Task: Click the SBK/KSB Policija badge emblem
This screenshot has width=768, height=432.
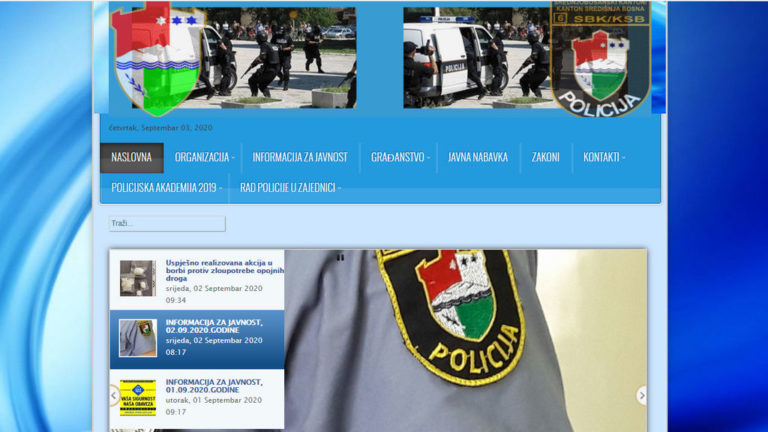Action: coord(599,57)
